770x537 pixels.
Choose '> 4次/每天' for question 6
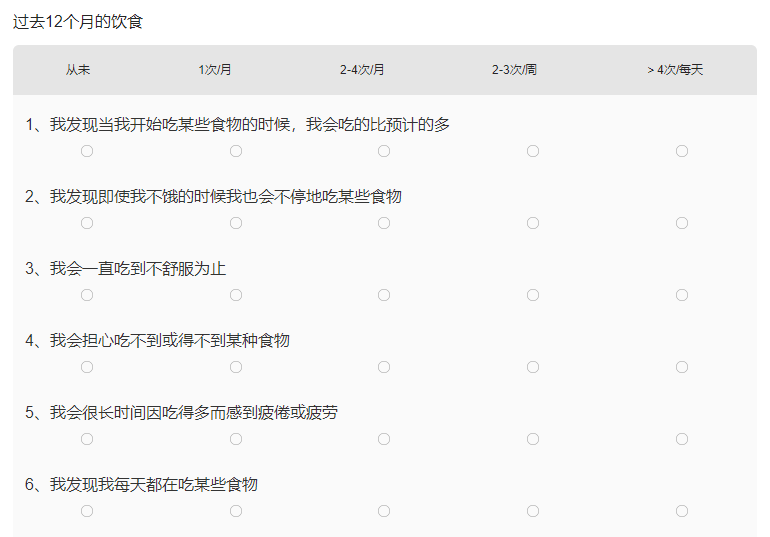(682, 511)
